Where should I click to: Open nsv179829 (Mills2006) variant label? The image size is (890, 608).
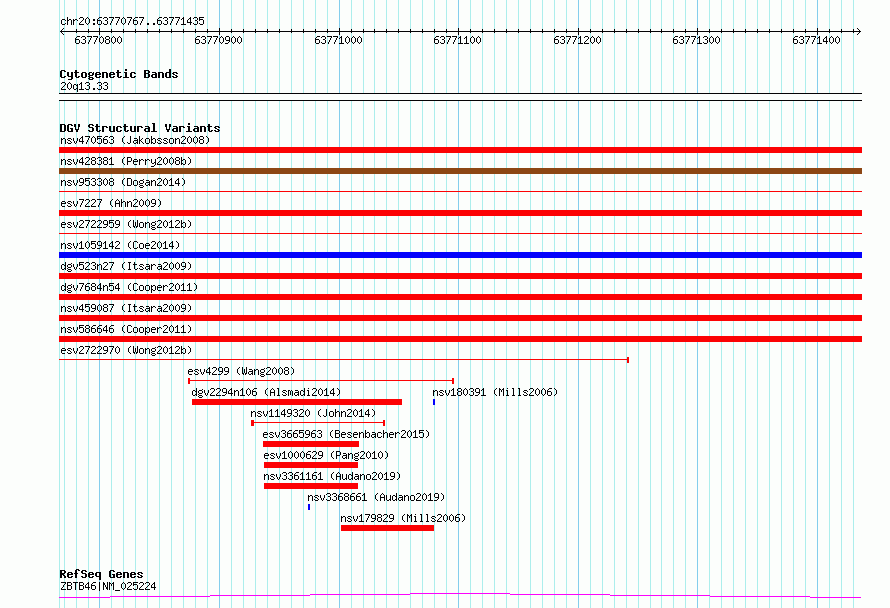(403, 518)
